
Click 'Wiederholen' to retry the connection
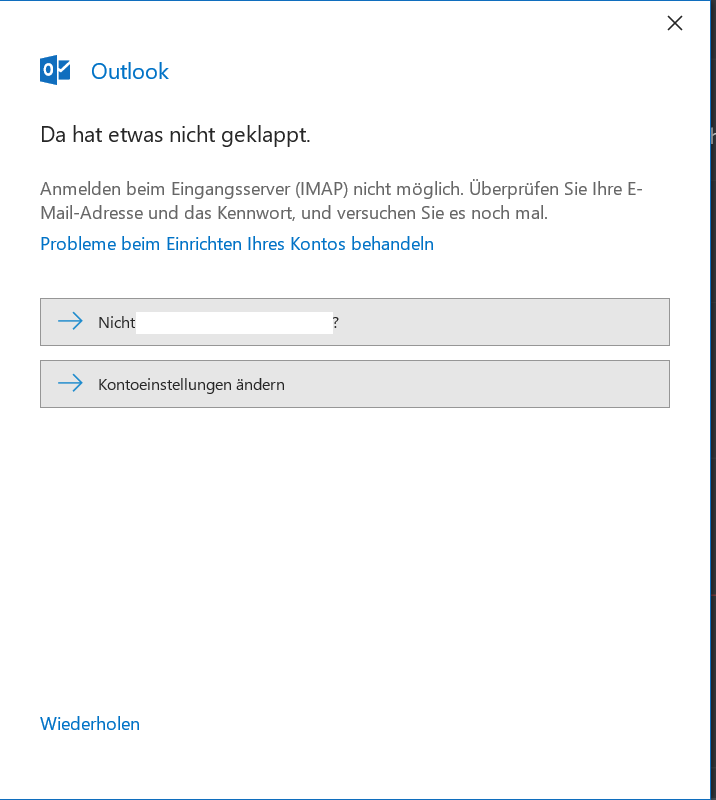(89, 723)
